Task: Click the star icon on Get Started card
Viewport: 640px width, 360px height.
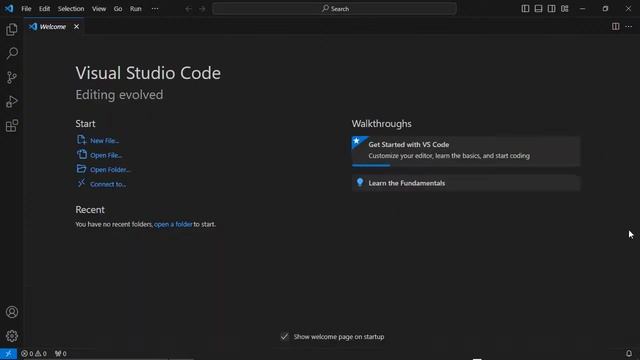Action: tap(357, 141)
